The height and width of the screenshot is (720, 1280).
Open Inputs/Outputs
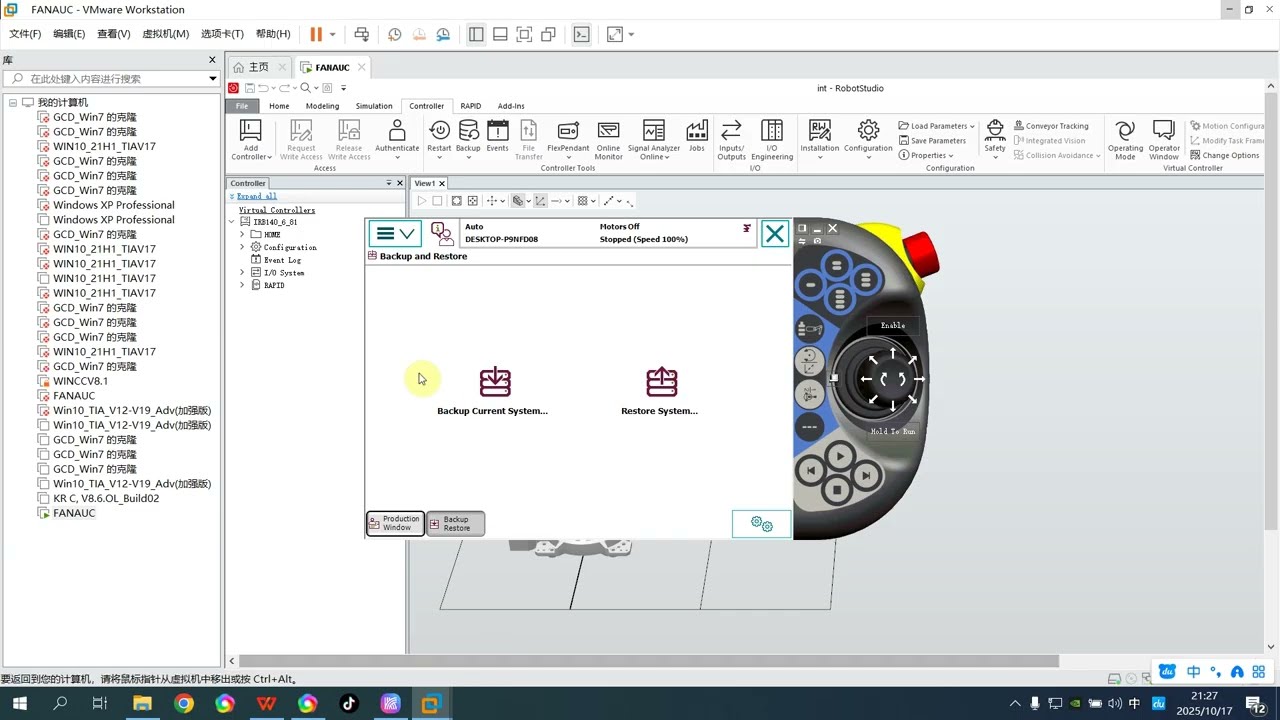coord(731,139)
